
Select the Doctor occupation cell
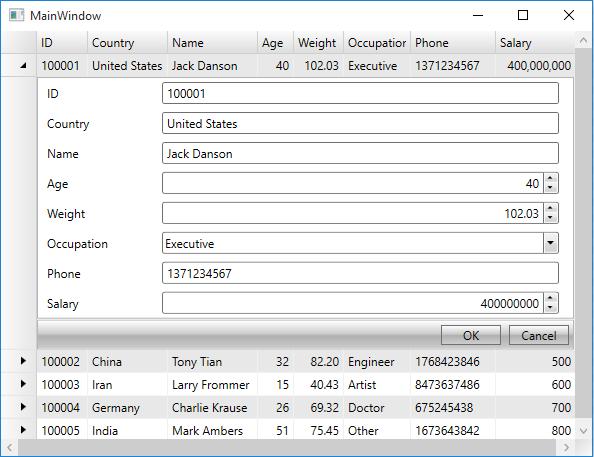pyautogui.click(x=377, y=408)
